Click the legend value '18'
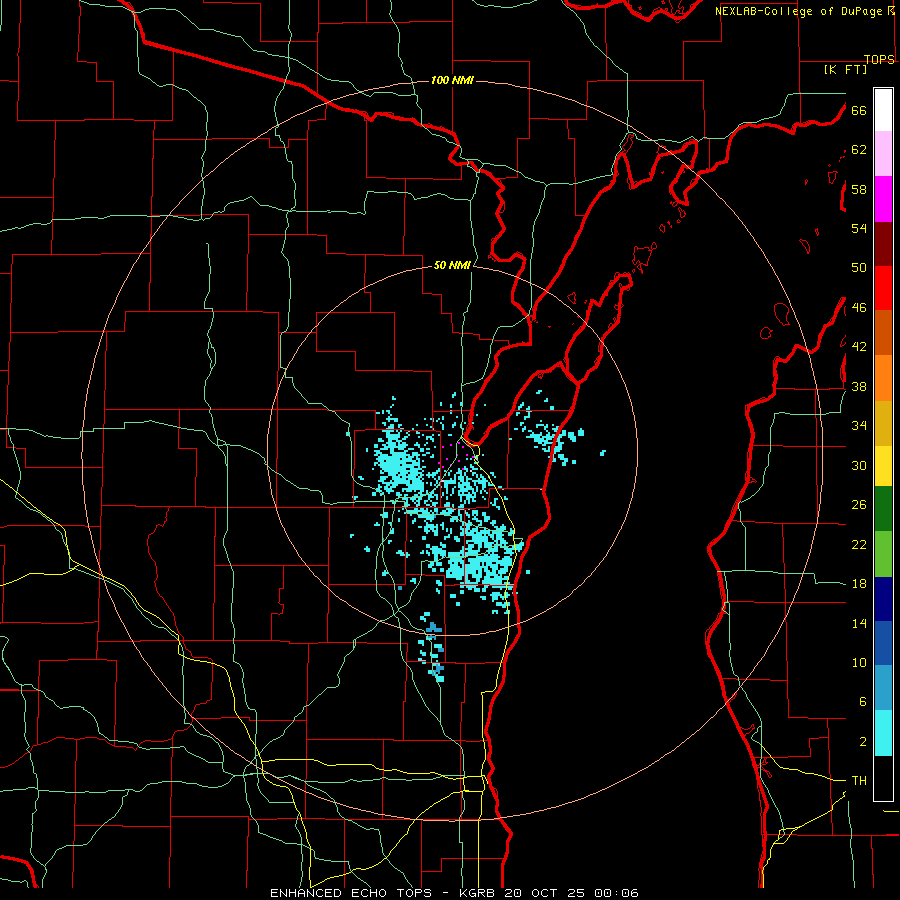 coord(859,584)
